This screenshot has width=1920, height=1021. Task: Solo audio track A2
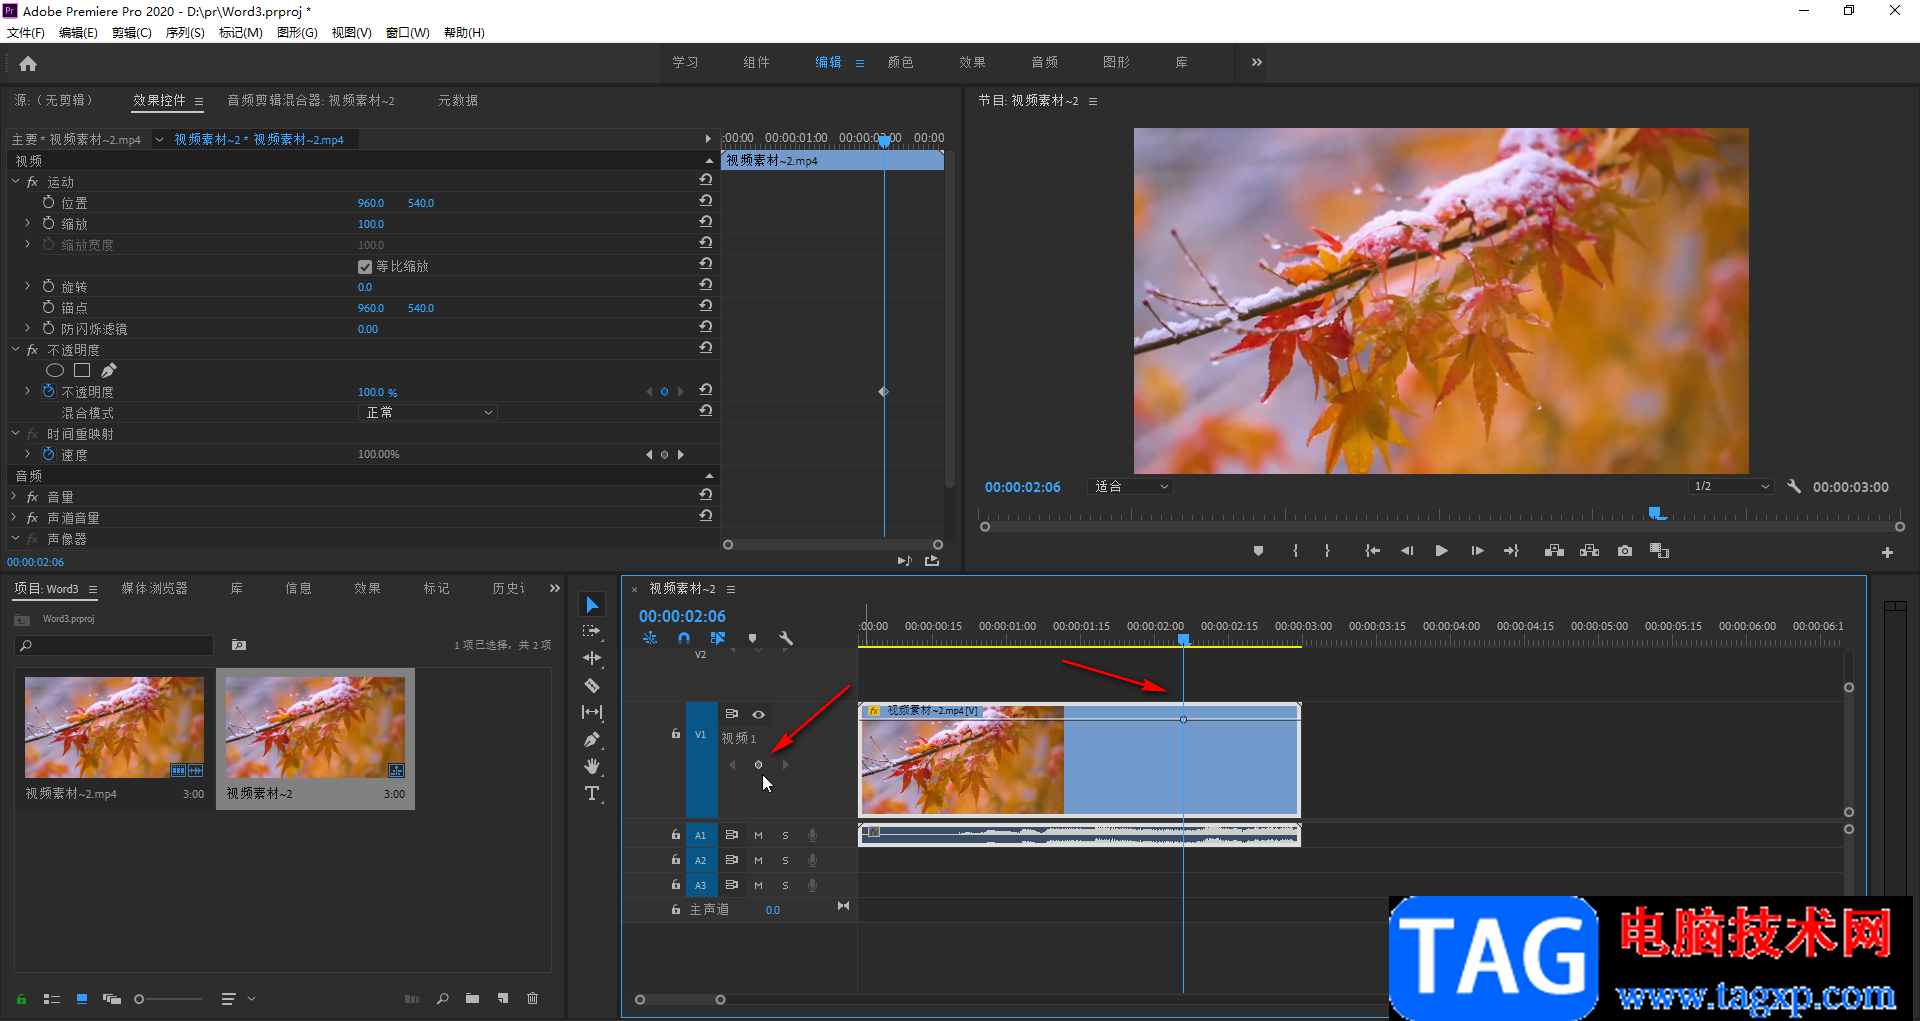pos(785,860)
